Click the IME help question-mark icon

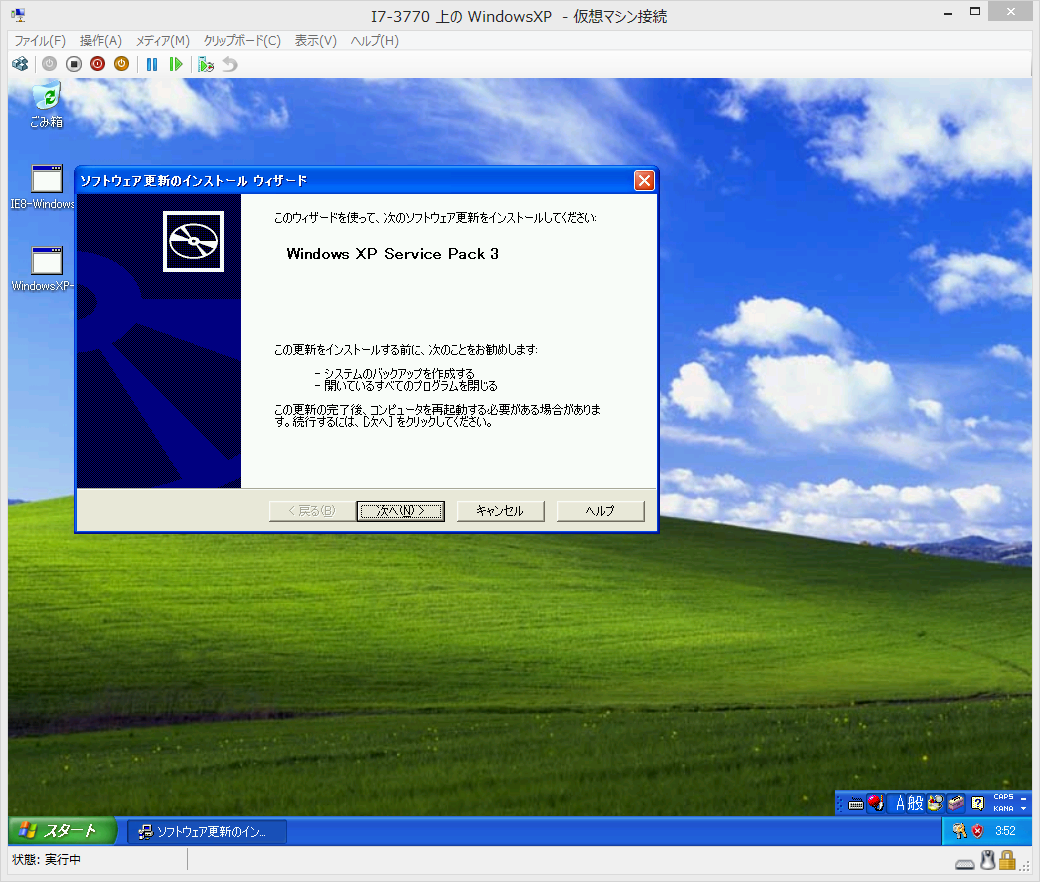pos(977,804)
